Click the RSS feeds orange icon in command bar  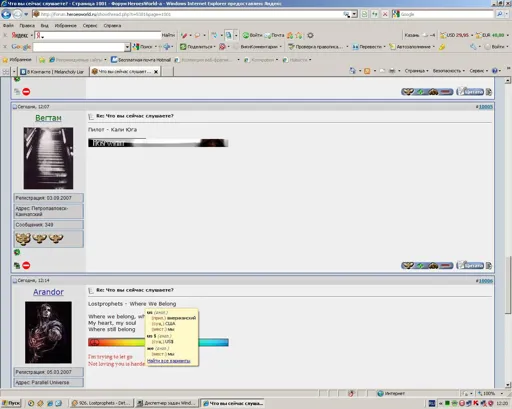(367, 71)
